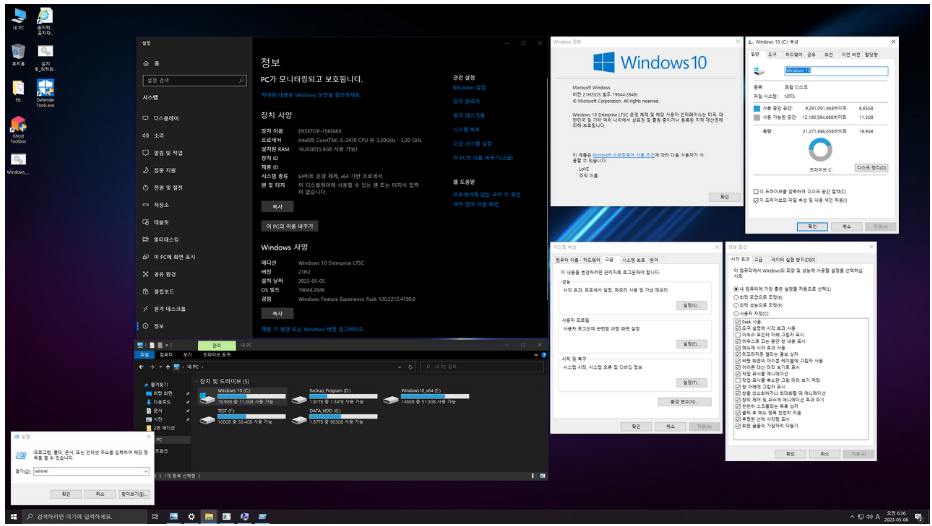Screen dimensions: 932x526
Task: Open the Explorer help question-mark icon
Action: click(543, 355)
